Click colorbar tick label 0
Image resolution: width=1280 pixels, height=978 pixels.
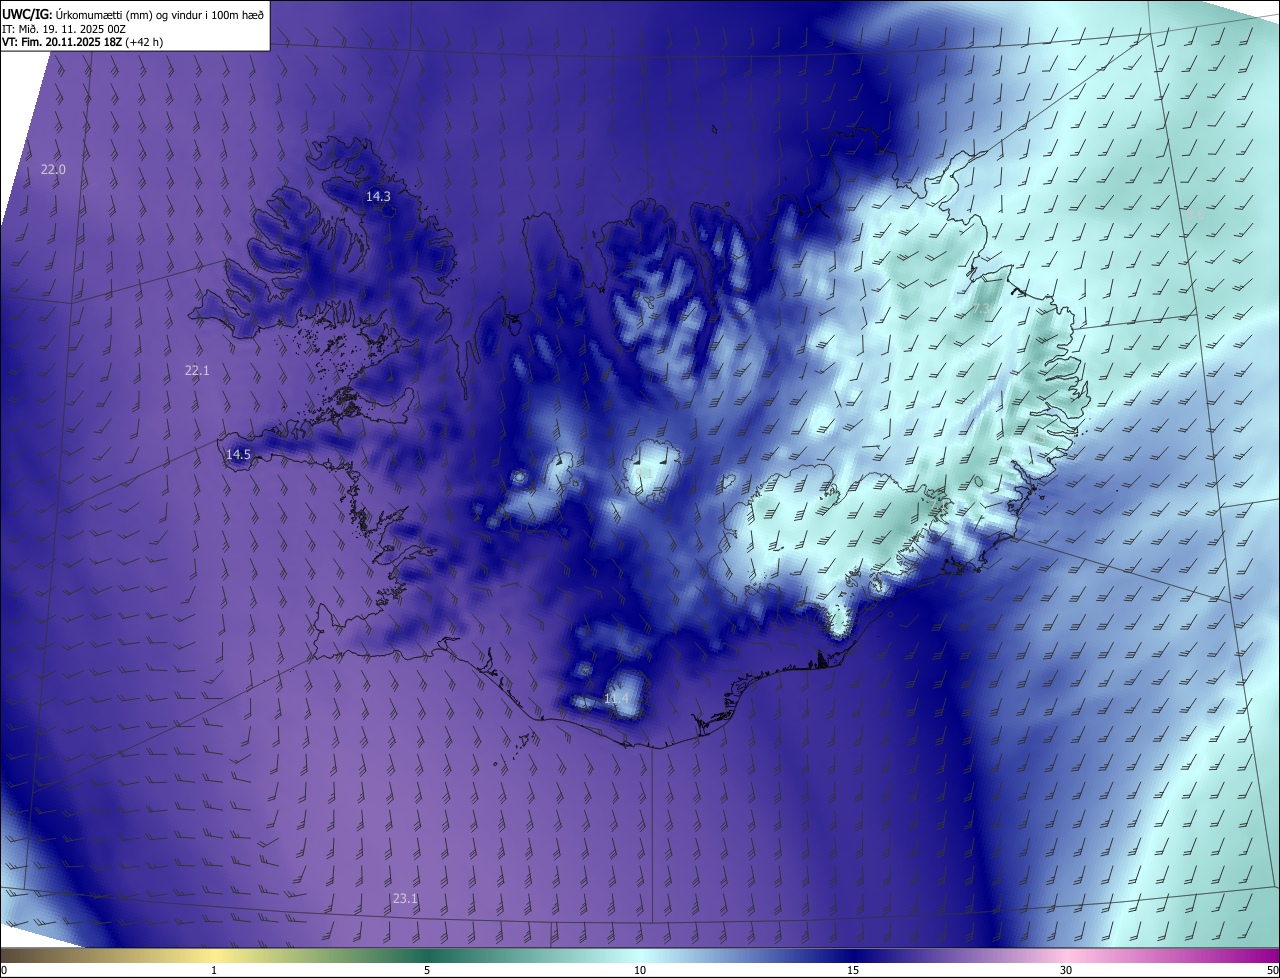(4, 970)
